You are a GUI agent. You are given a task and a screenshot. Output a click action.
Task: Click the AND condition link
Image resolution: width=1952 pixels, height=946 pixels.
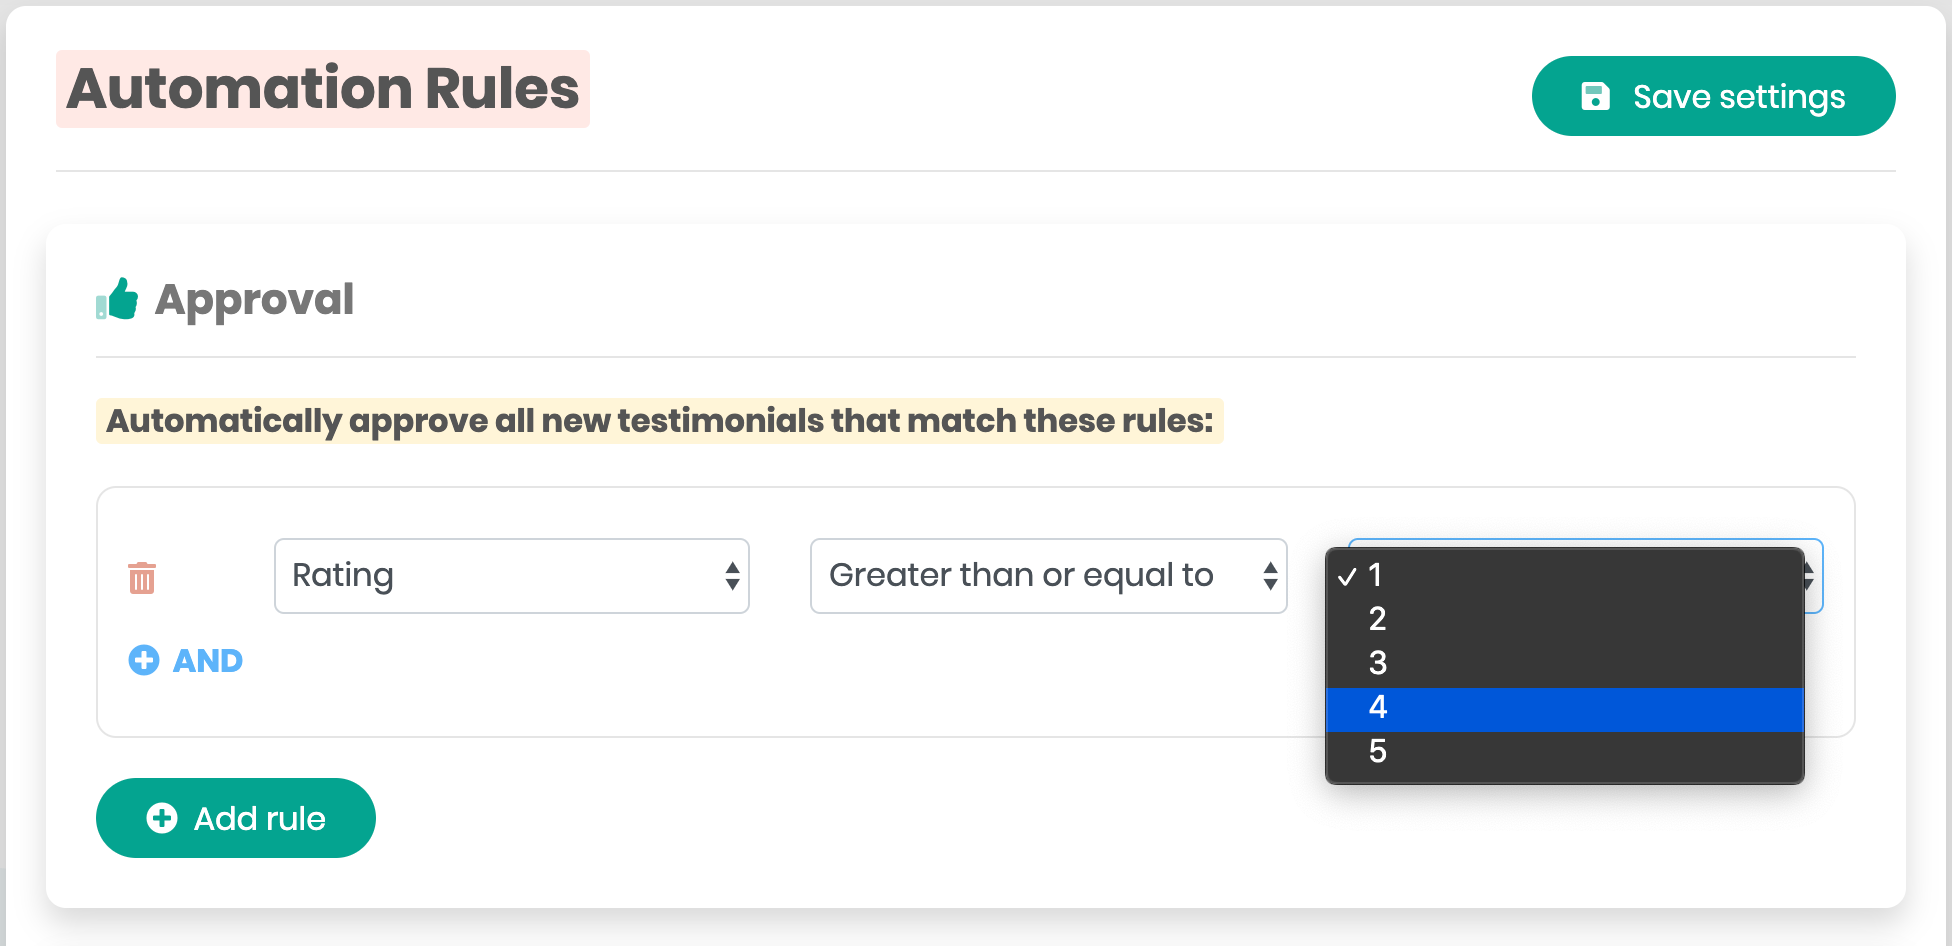click(208, 660)
